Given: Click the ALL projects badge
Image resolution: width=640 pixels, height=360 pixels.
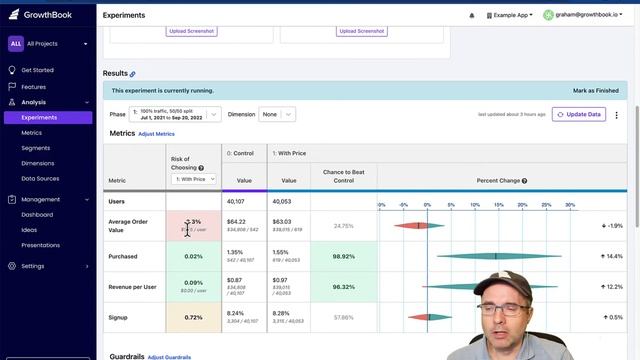Looking at the screenshot, I should (x=16, y=44).
